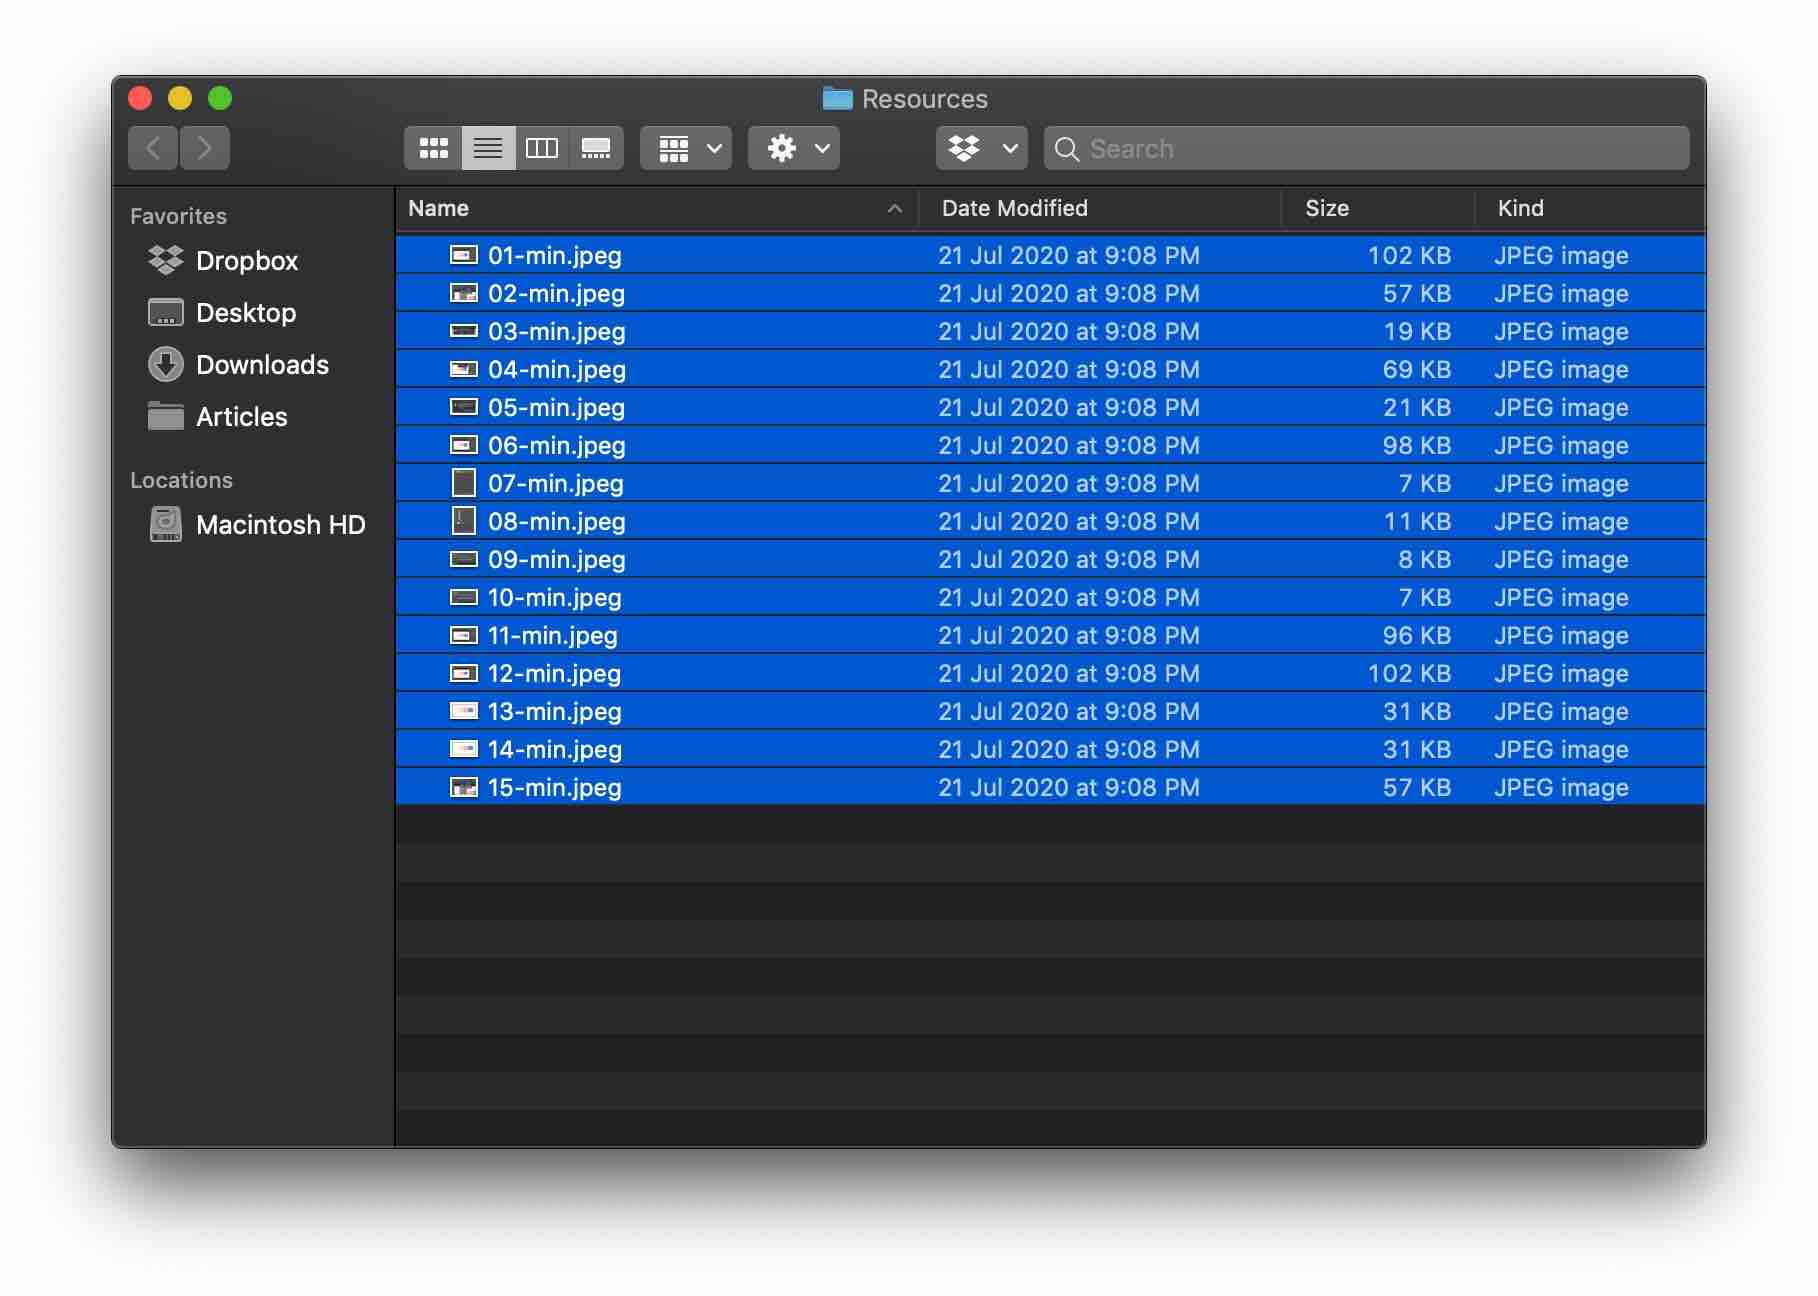Go forward to next folder
Screen dimensions: 1818x1296
[205, 148]
